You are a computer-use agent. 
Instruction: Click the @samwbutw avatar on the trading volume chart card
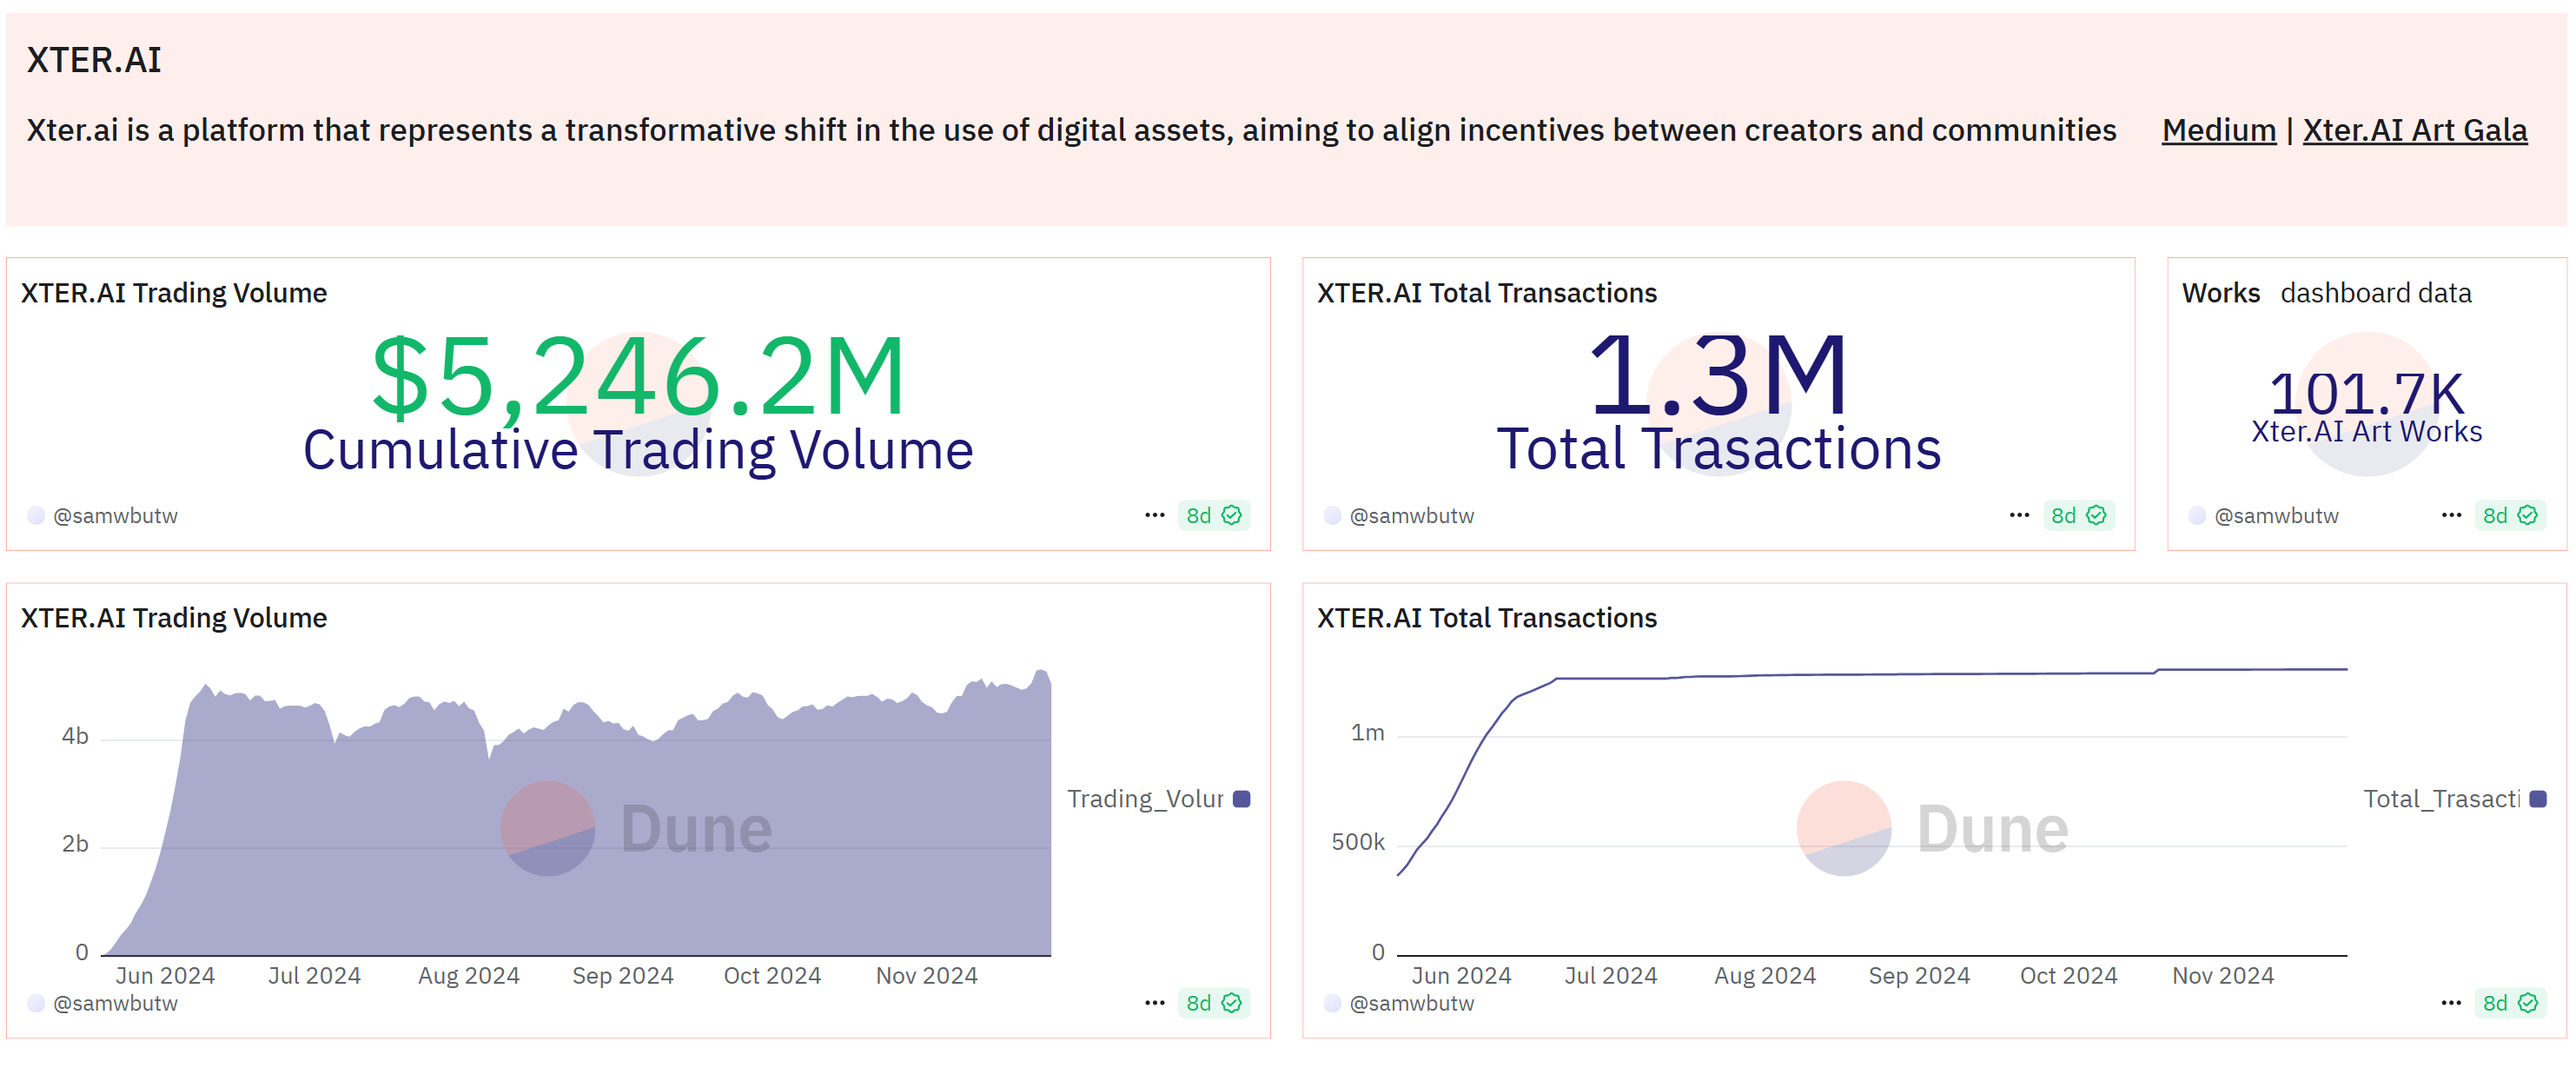(37, 1003)
